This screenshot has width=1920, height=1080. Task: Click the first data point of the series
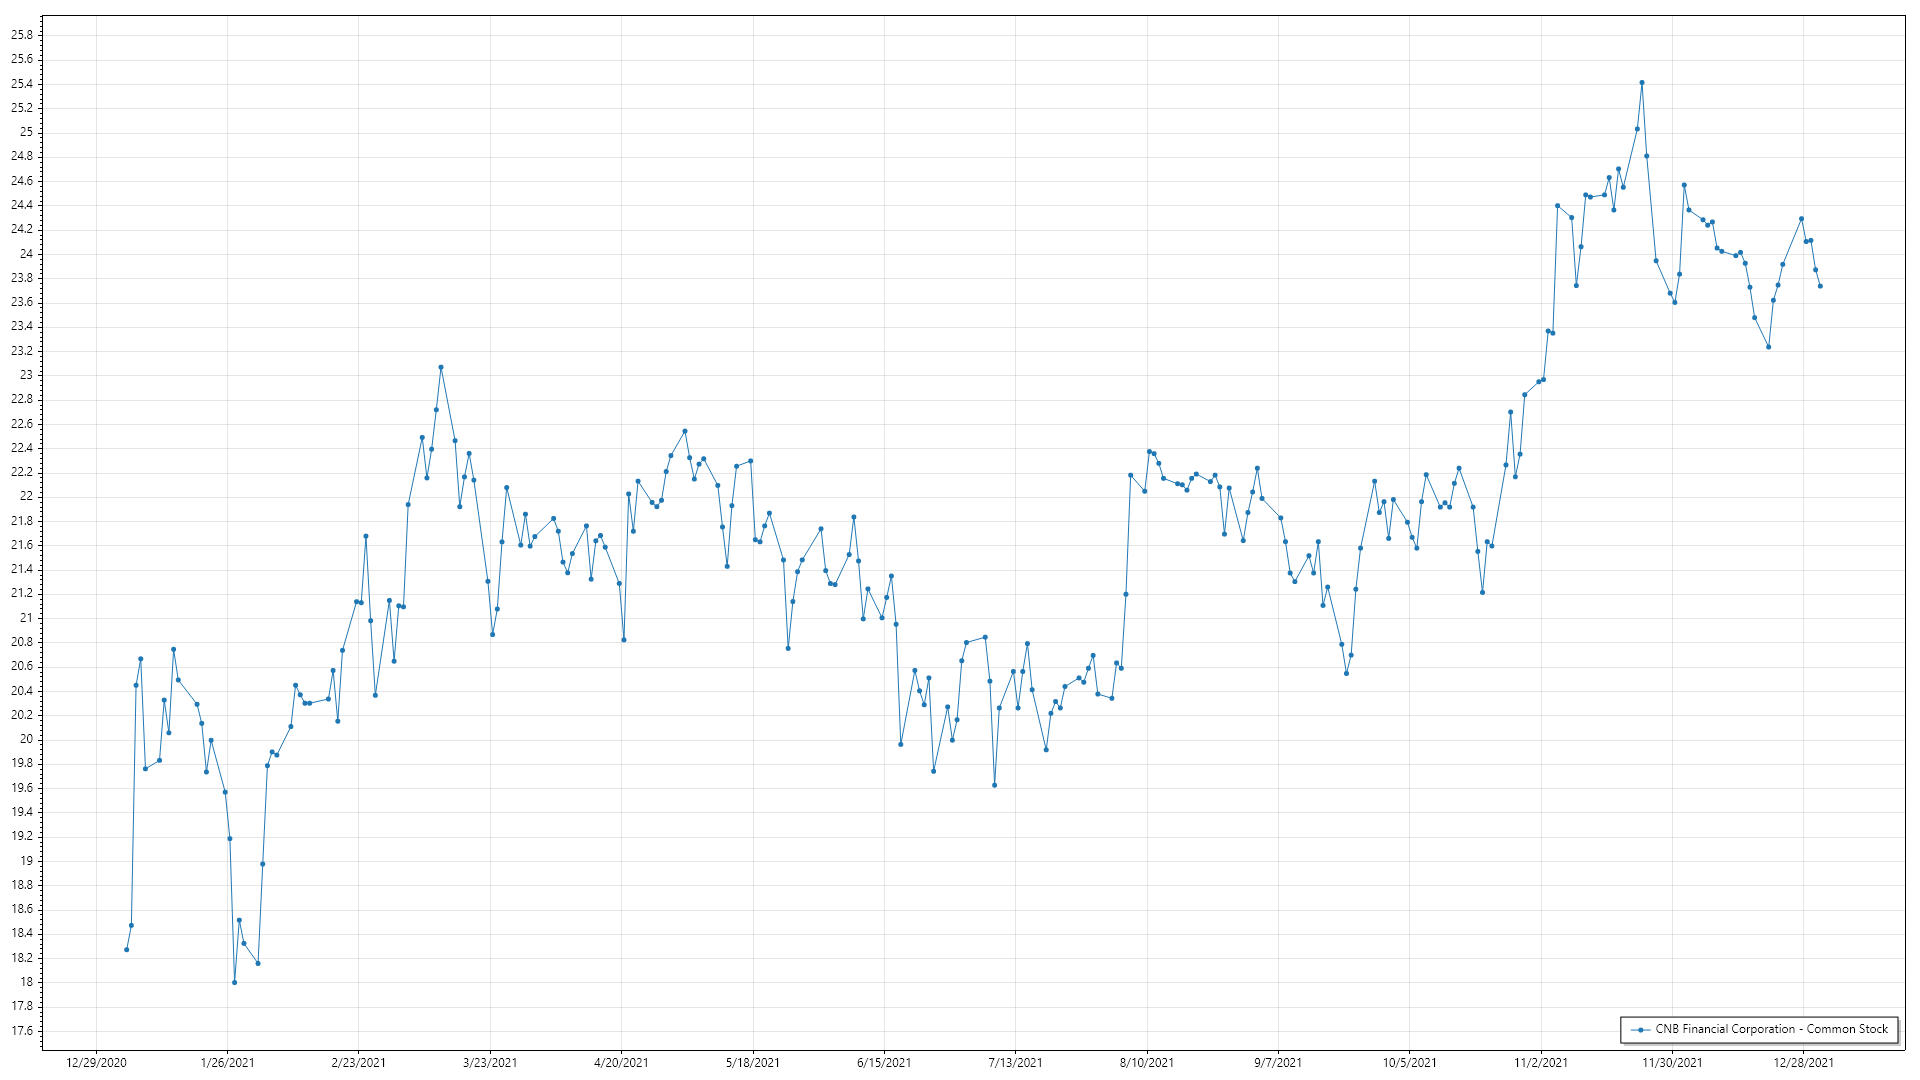pos(126,949)
